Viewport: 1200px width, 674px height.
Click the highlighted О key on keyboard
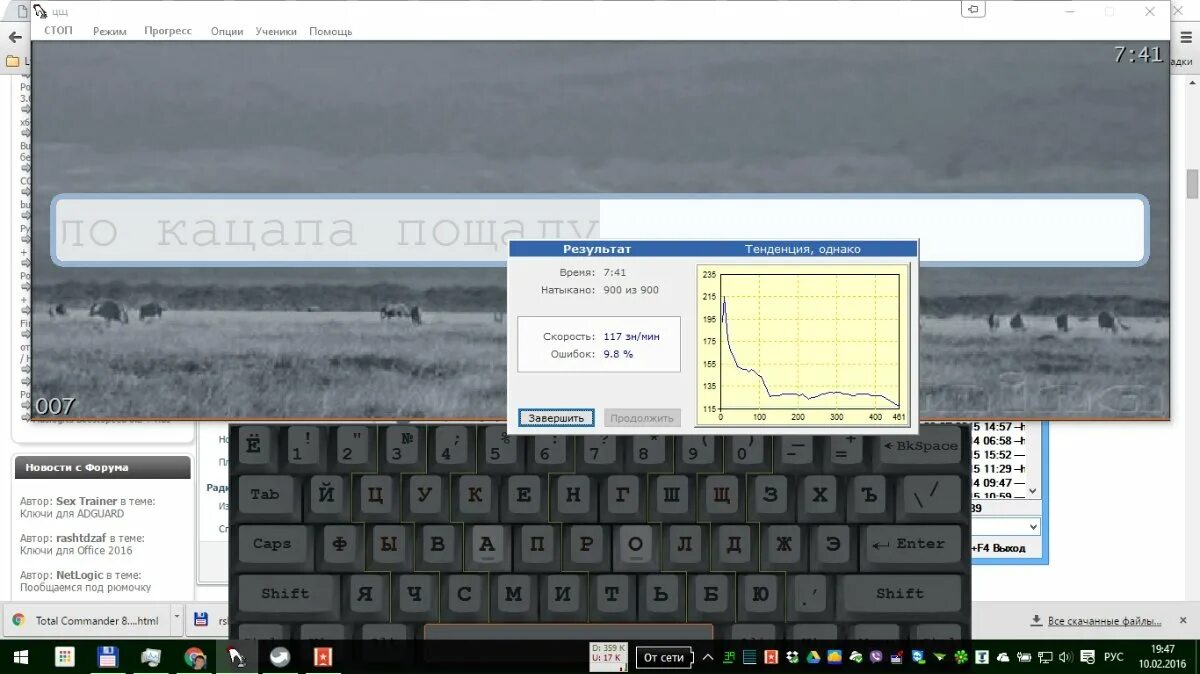pos(635,544)
